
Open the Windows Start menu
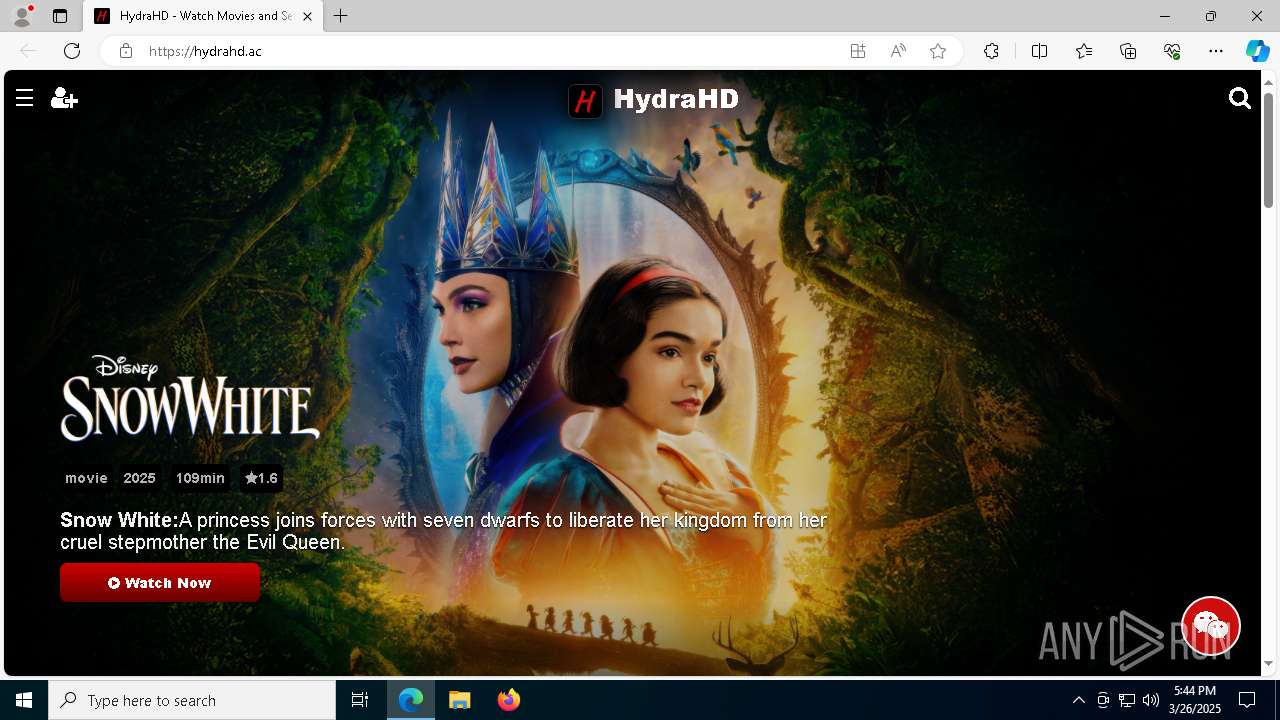click(24, 700)
